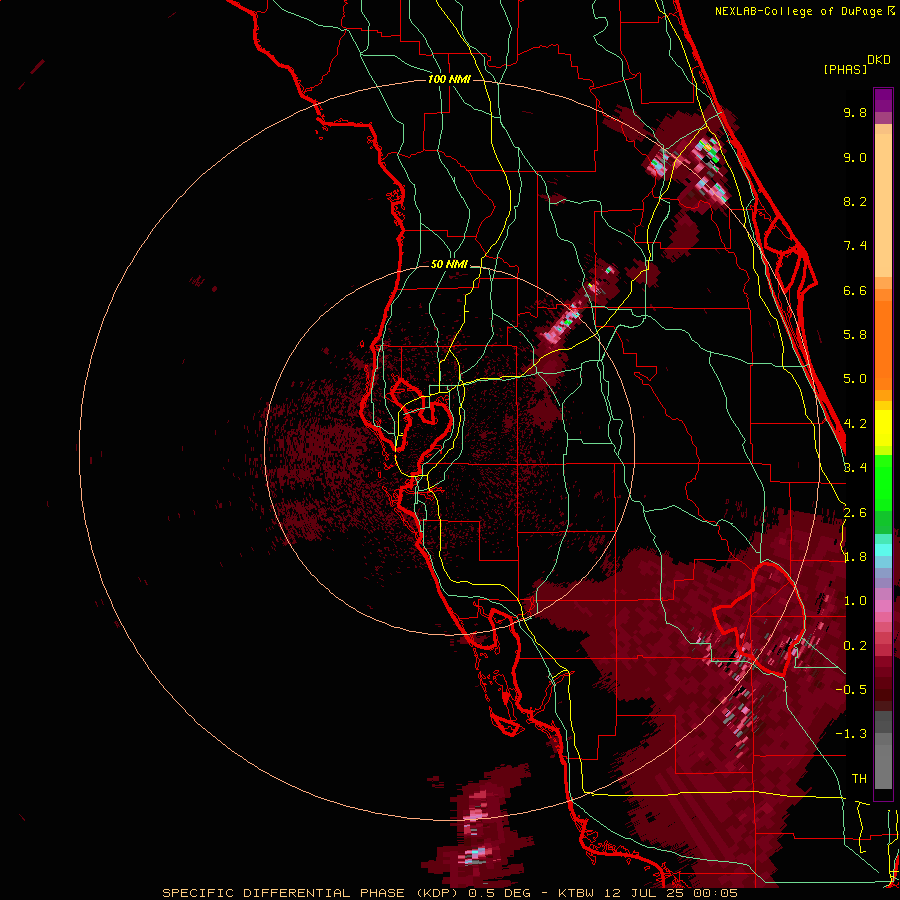
Task: Select the 0.2 value on the scale
Action: (855, 646)
